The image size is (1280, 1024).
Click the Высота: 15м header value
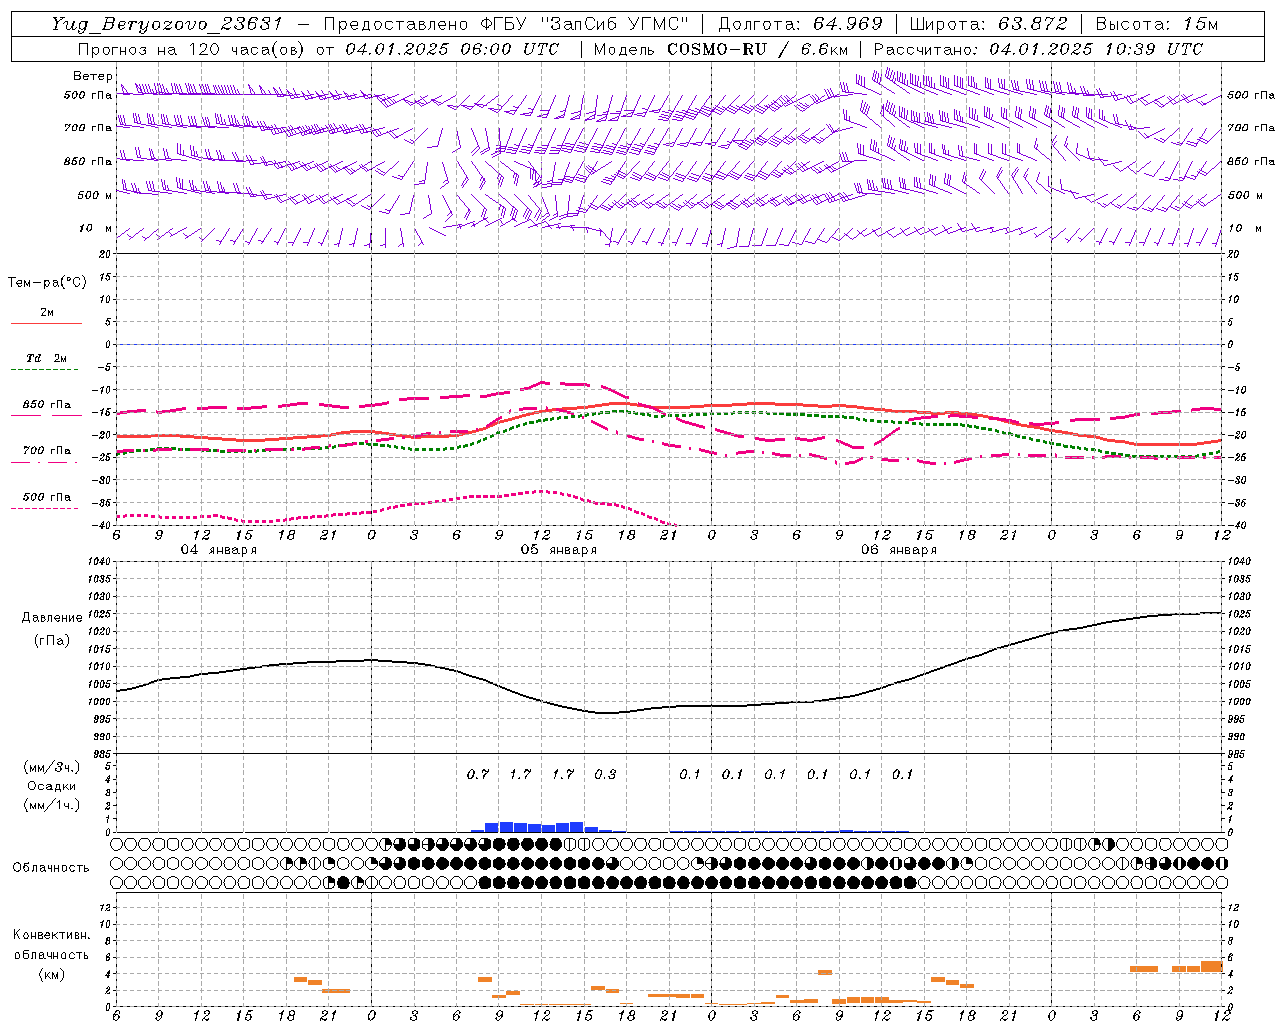tap(1157, 24)
